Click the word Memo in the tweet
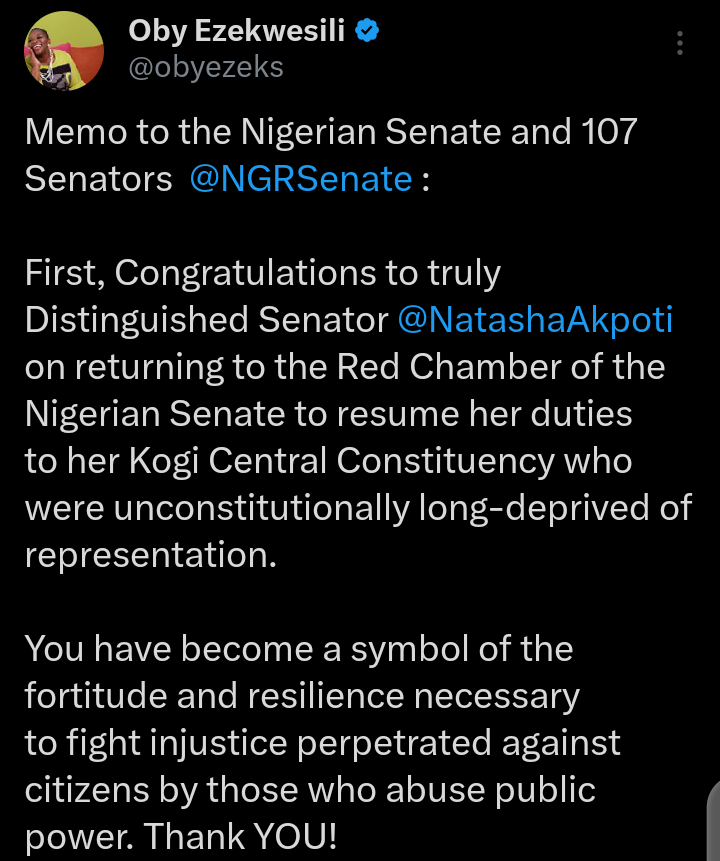This screenshot has width=720, height=861. 74,131
